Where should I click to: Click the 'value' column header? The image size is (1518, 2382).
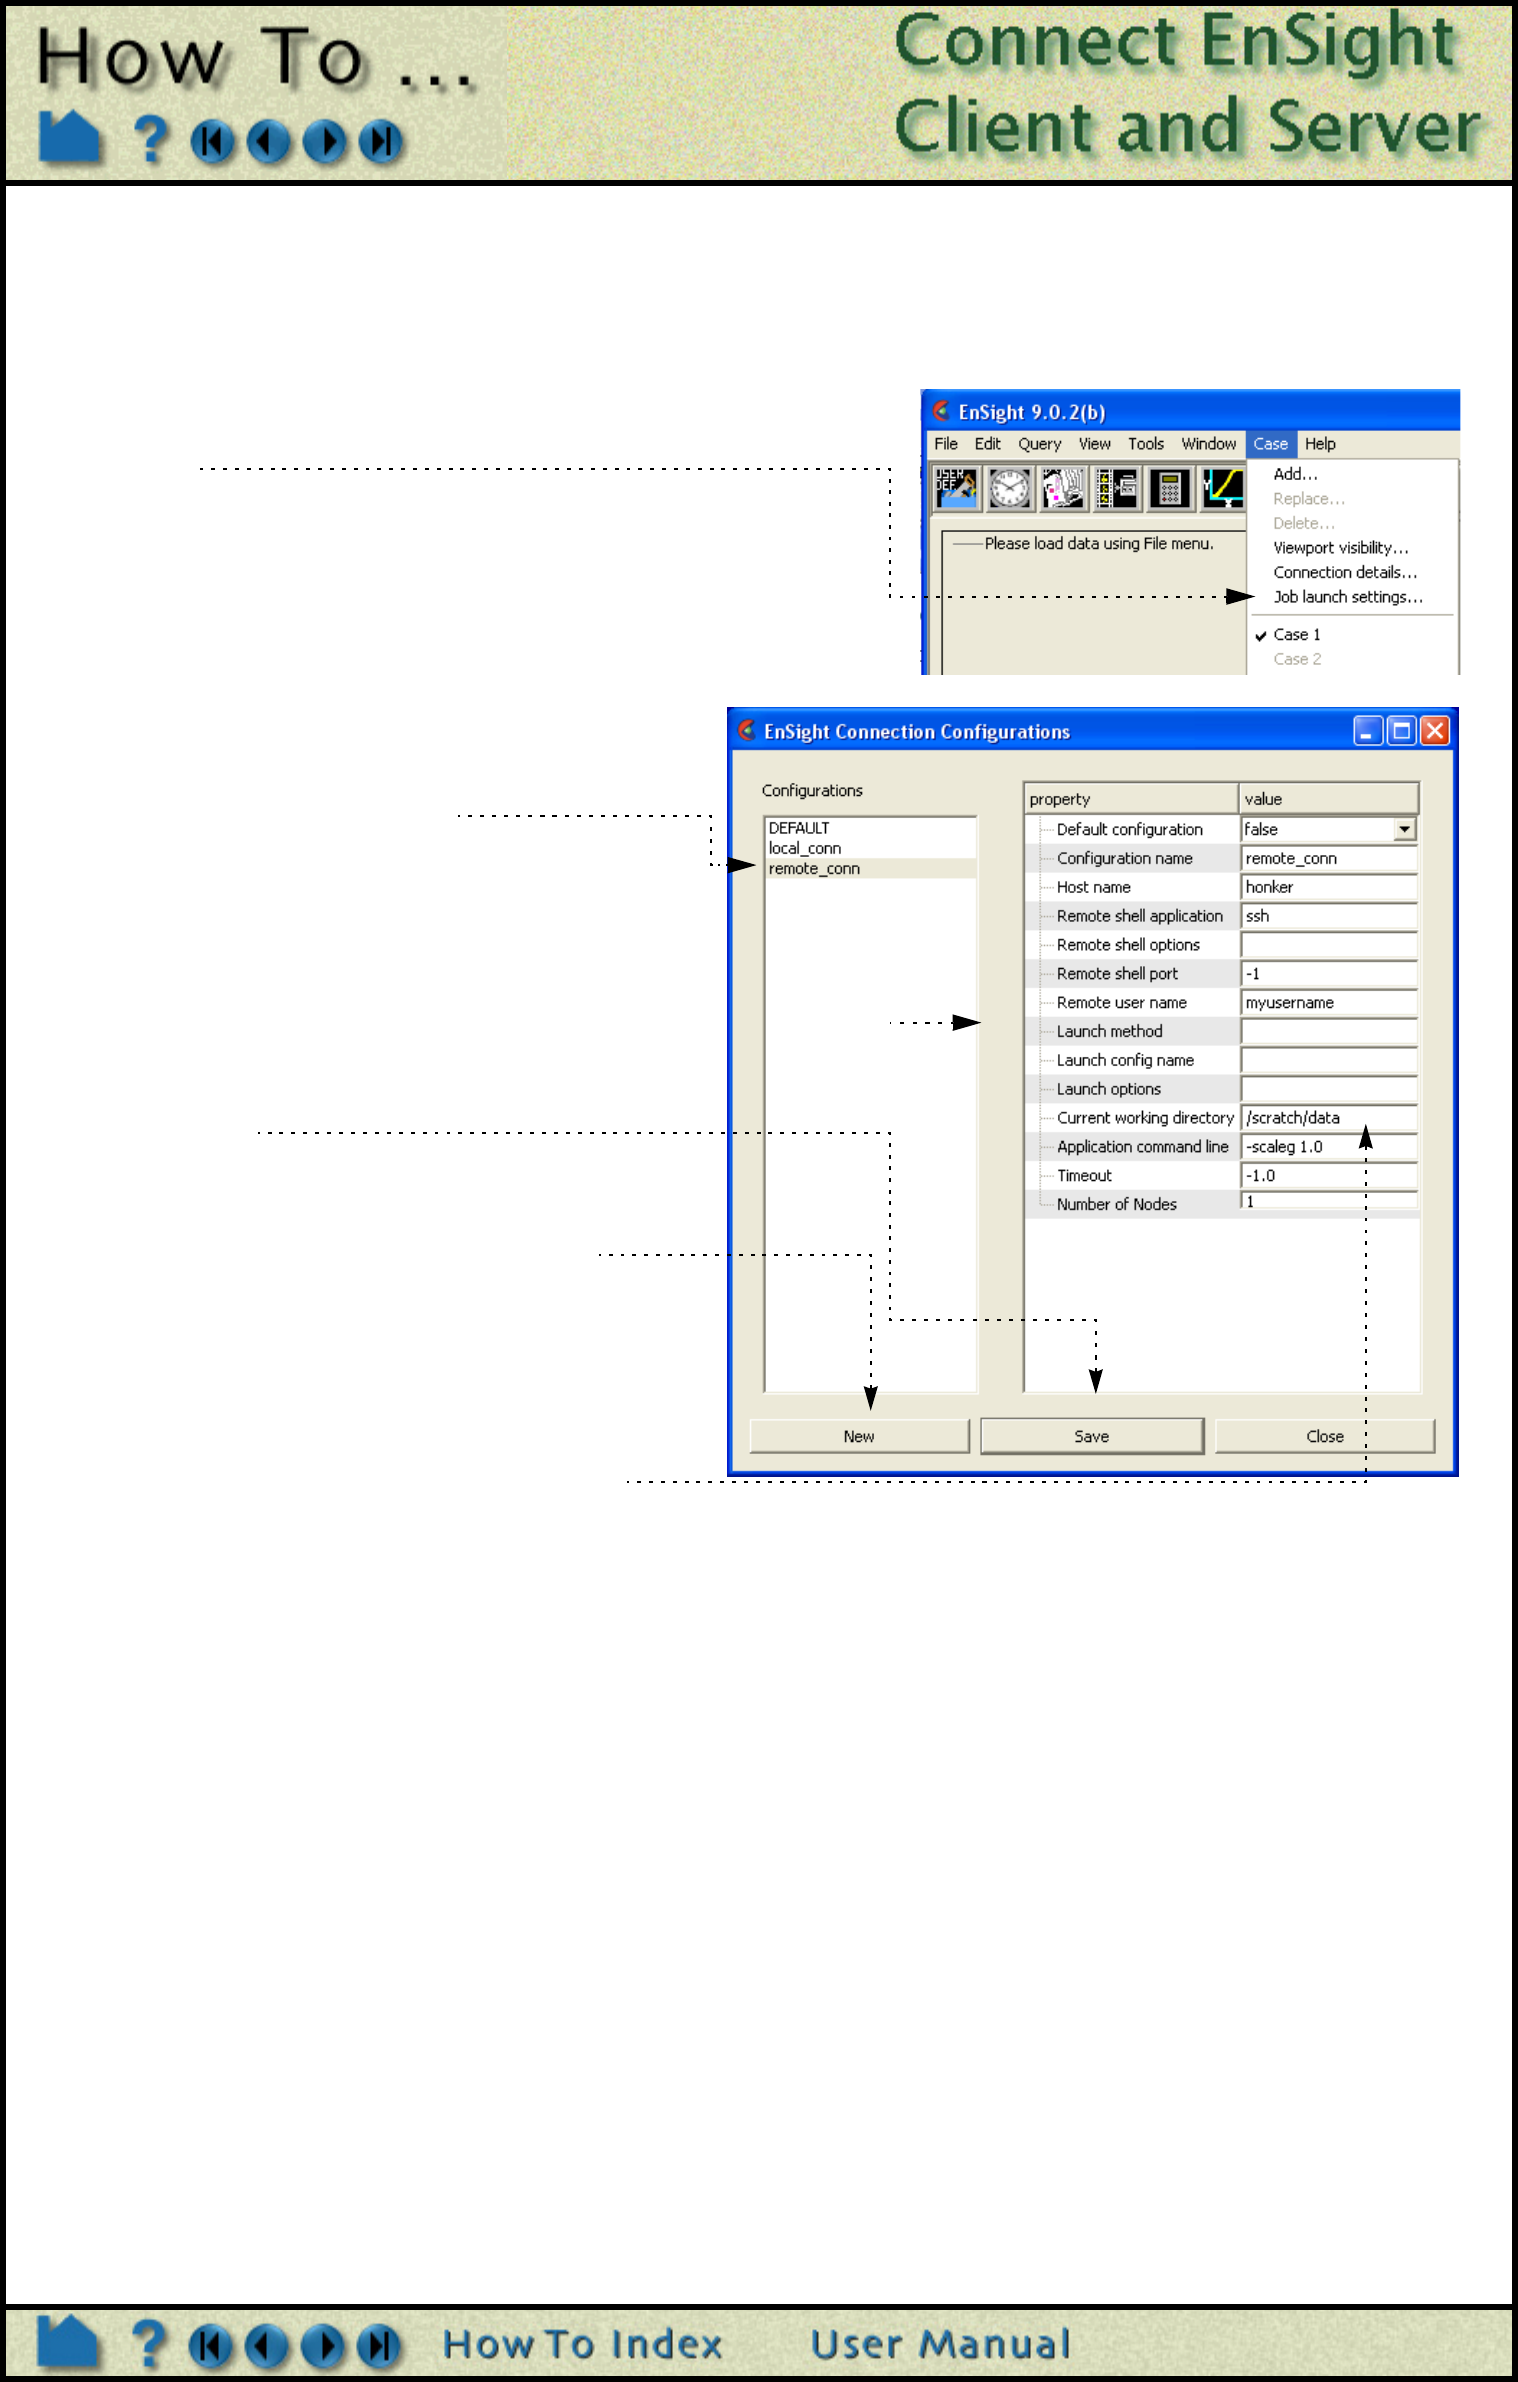pyautogui.click(x=1329, y=798)
